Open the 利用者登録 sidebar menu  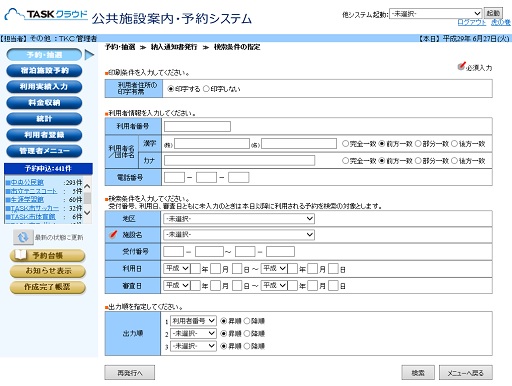coord(44,135)
